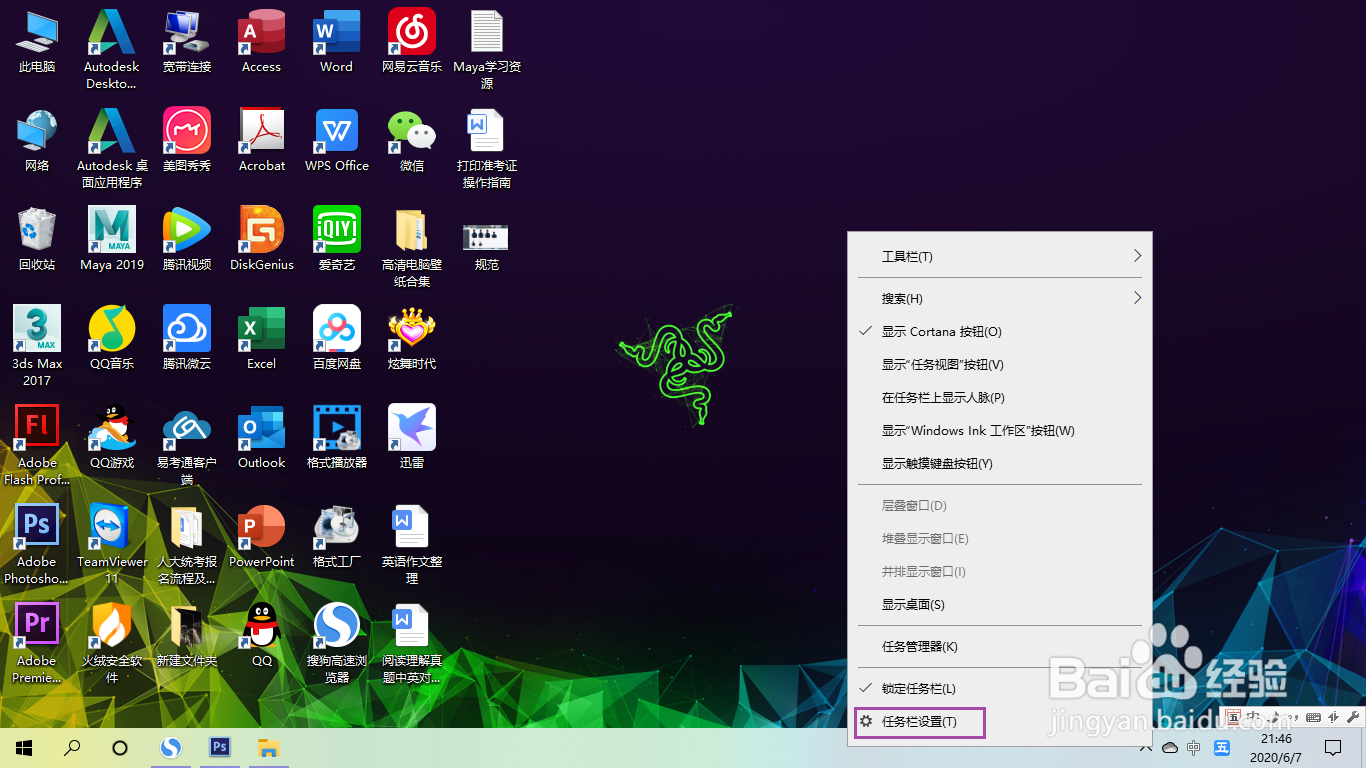Select the Acrobat shortcut icon
Screen dimensions: 1366x768
click(x=262, y=141)
